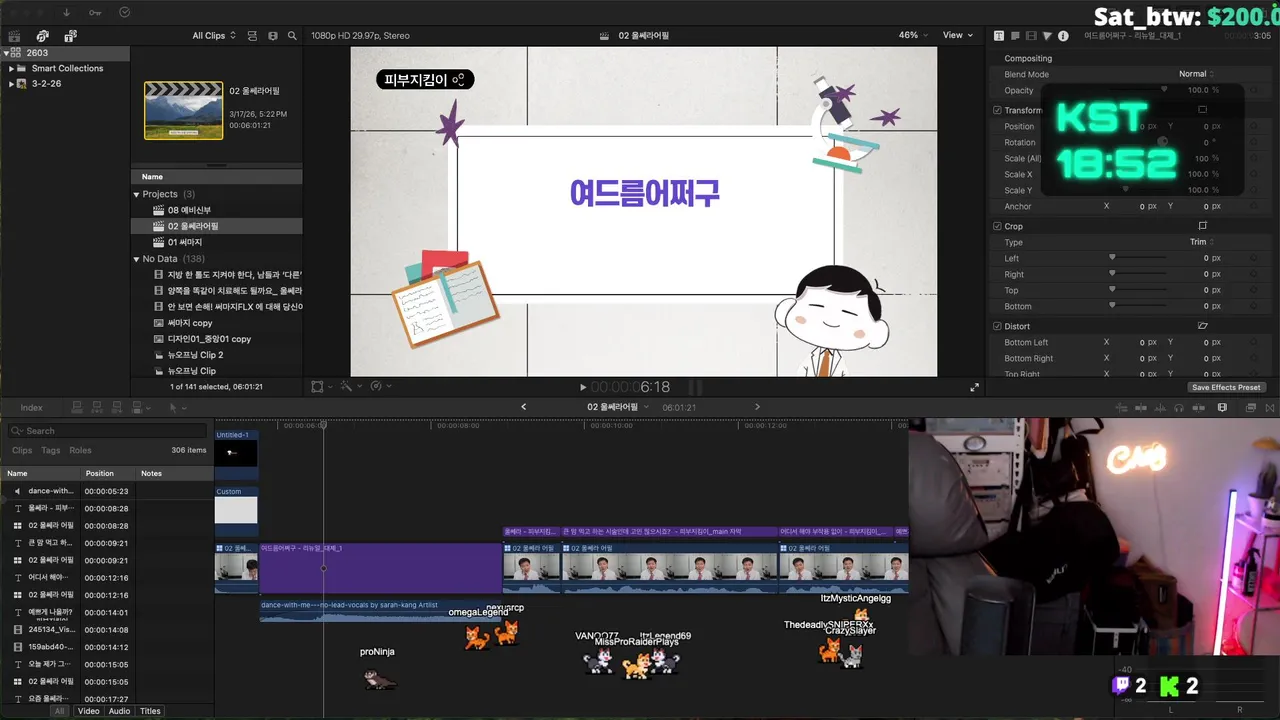
Task: Toggle clip appearance and grouping icon
Action: tap(252, 36)
